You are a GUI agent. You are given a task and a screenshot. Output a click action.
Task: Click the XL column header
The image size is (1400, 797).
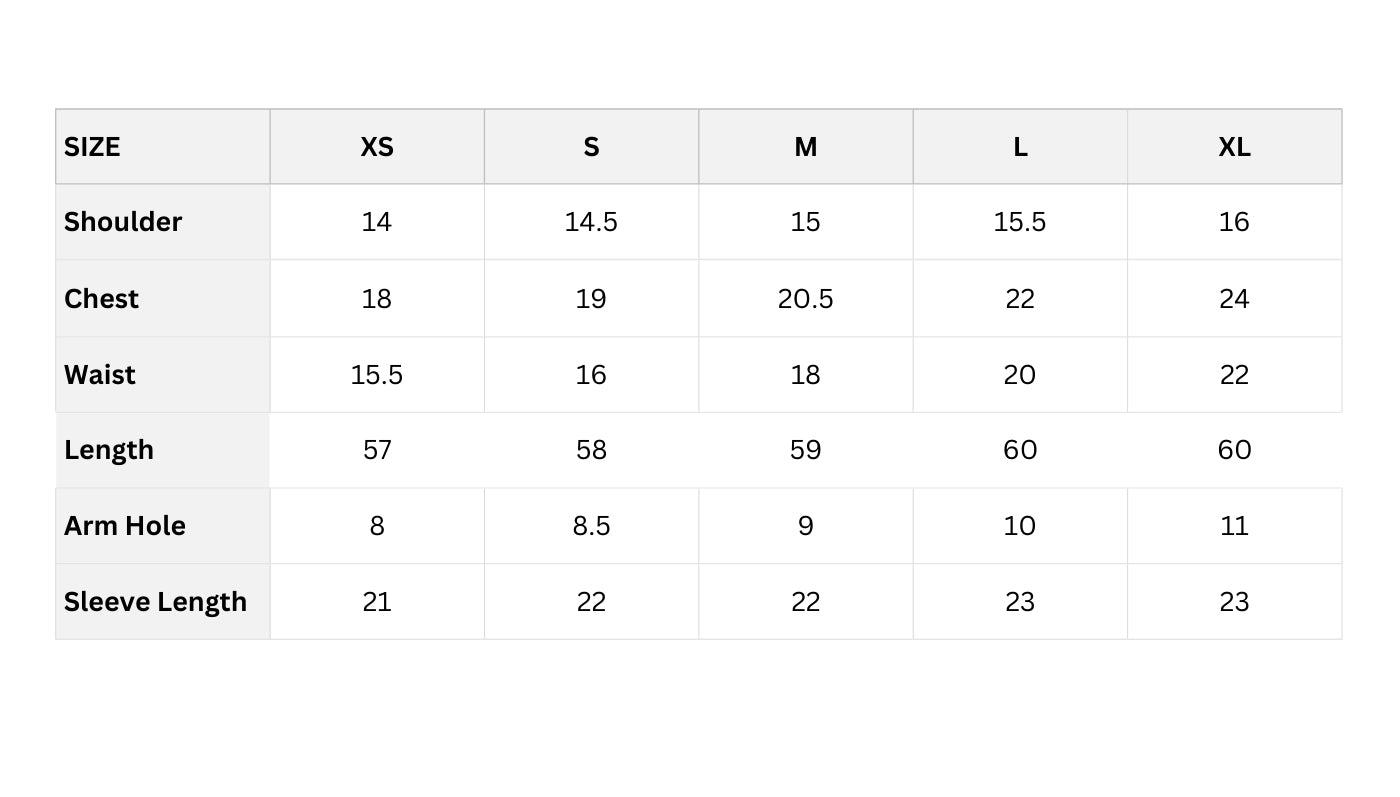pos(1234,147)
